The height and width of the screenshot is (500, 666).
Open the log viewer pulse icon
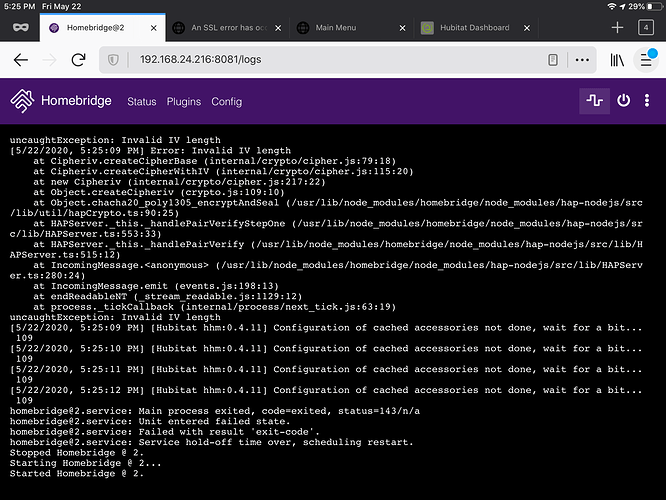coord(594,101)
